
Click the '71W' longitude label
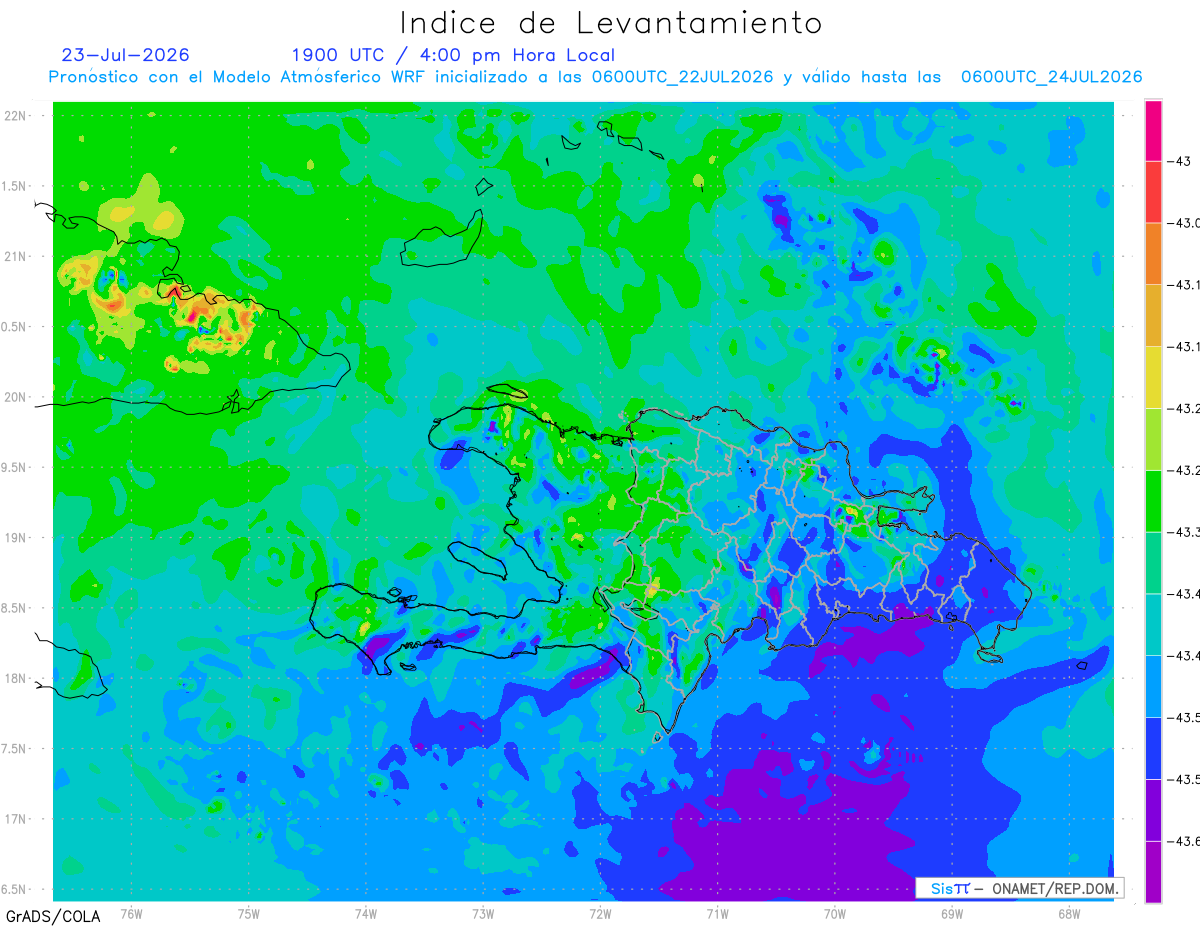tap(717, 913)
